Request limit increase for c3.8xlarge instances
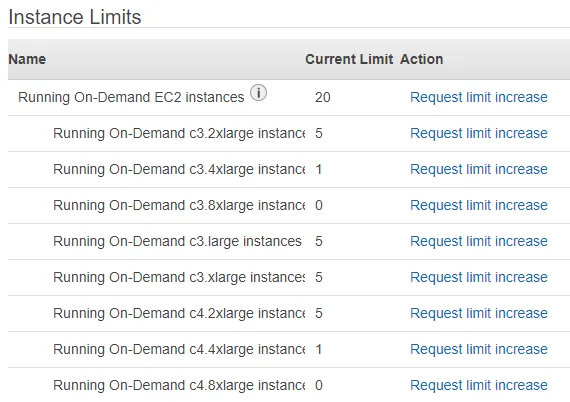This screenshot has height=402, width=570. pos(479,205)
